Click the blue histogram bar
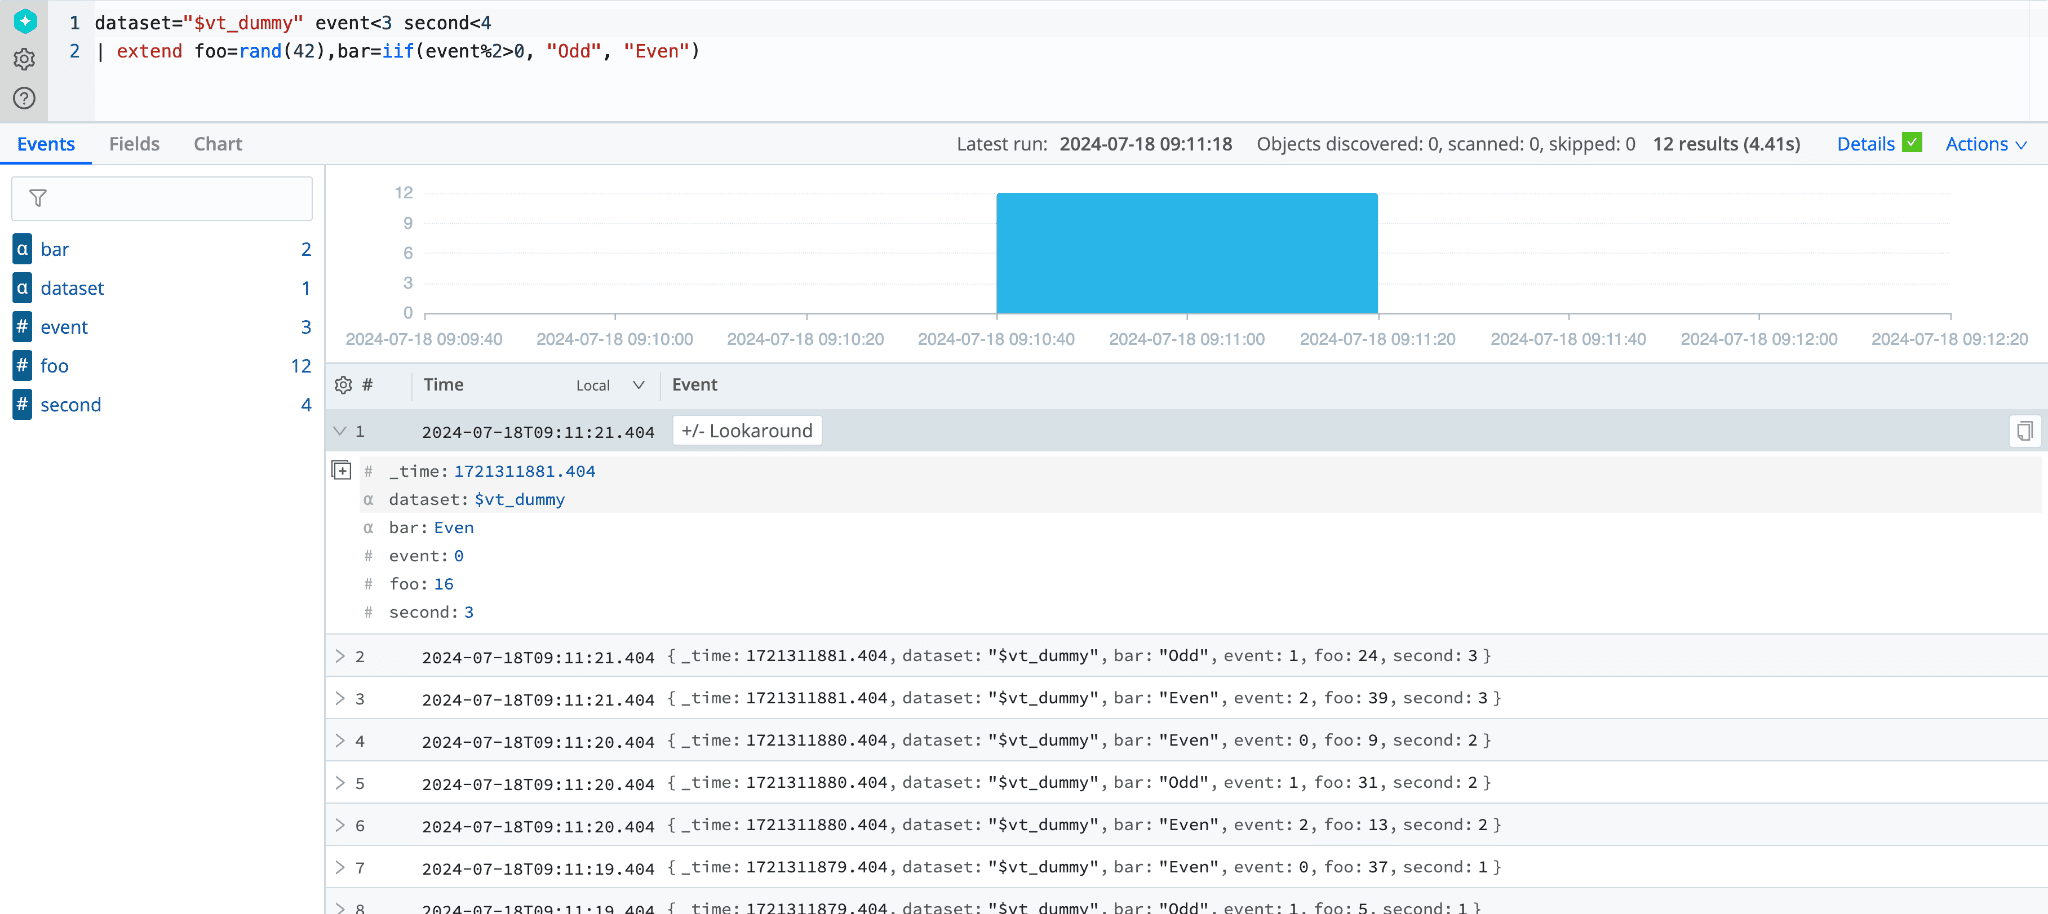2048x914 pixels. pos(1187,253)
